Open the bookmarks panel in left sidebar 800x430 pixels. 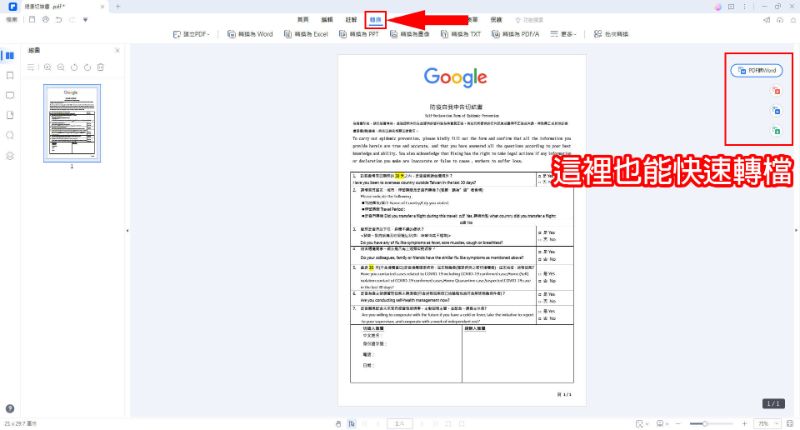[10, 75]
